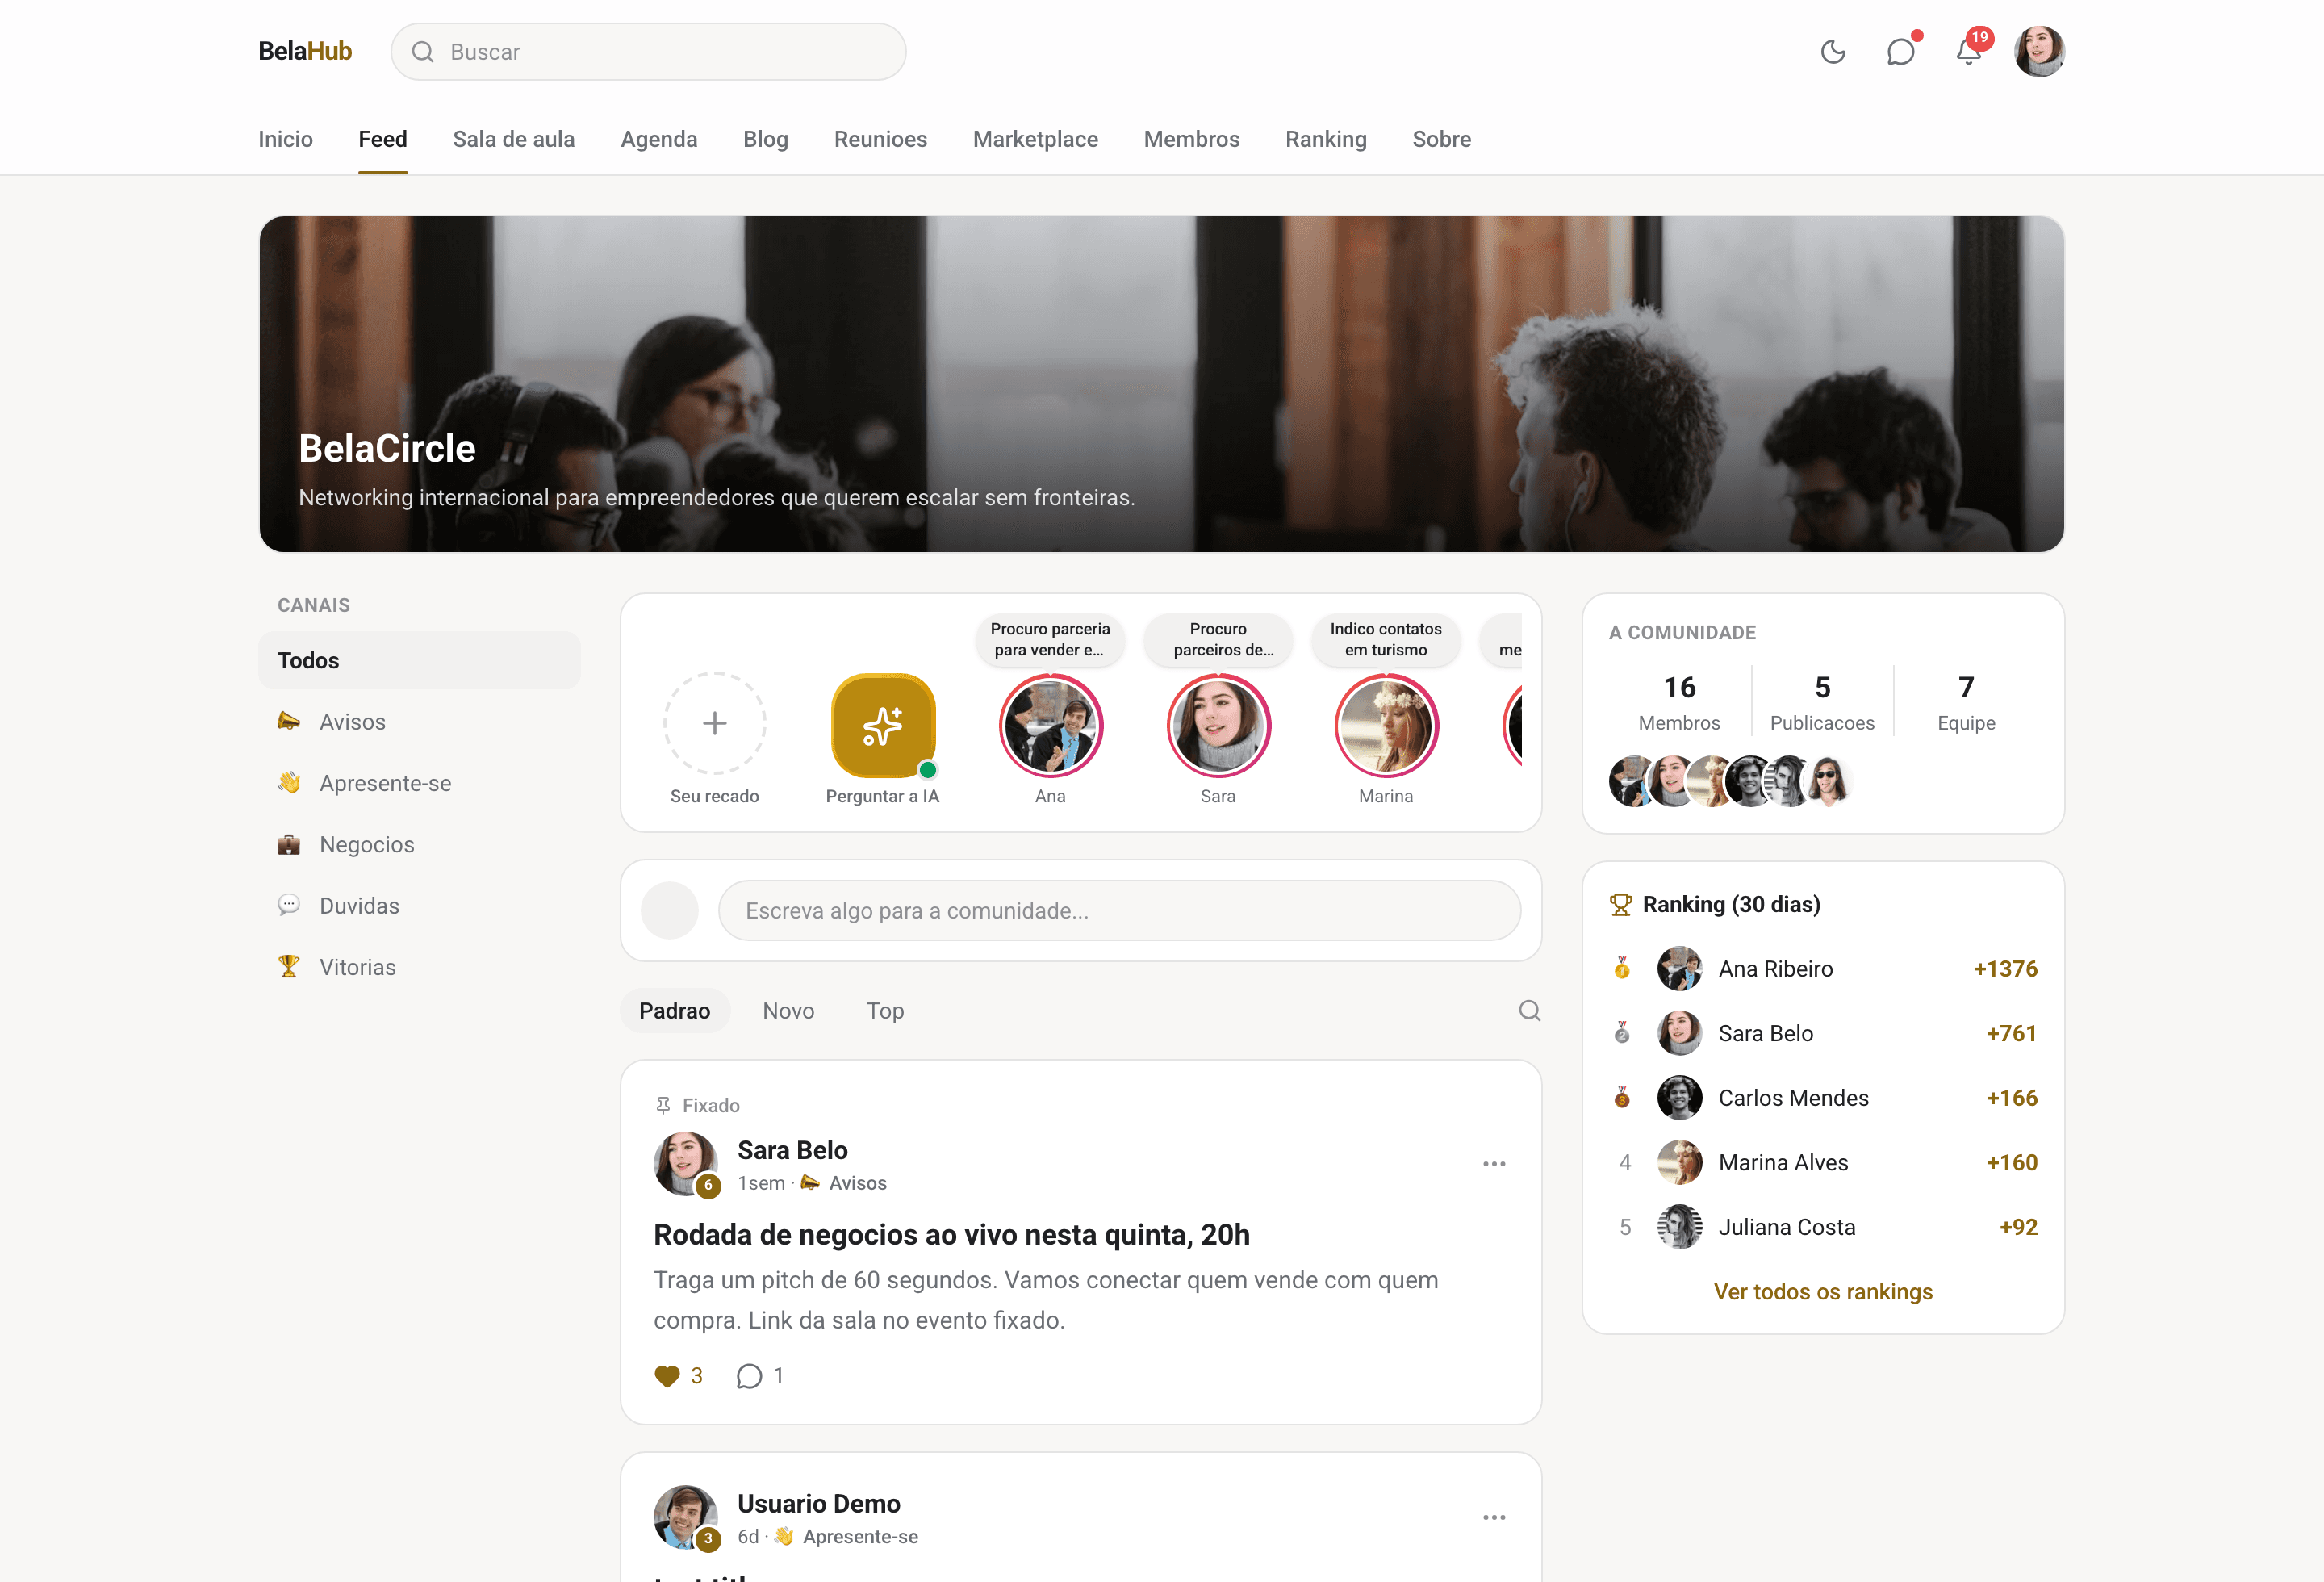This screenshot has height=1582, width=2324.
Task: Click the 'Escreva algo para a comunidade' field
Action: [x=1119, y=910]
